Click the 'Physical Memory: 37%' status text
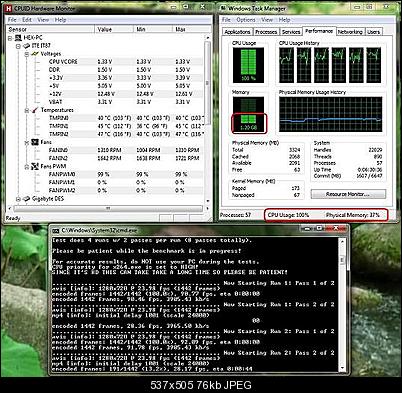 click(353, 215)
